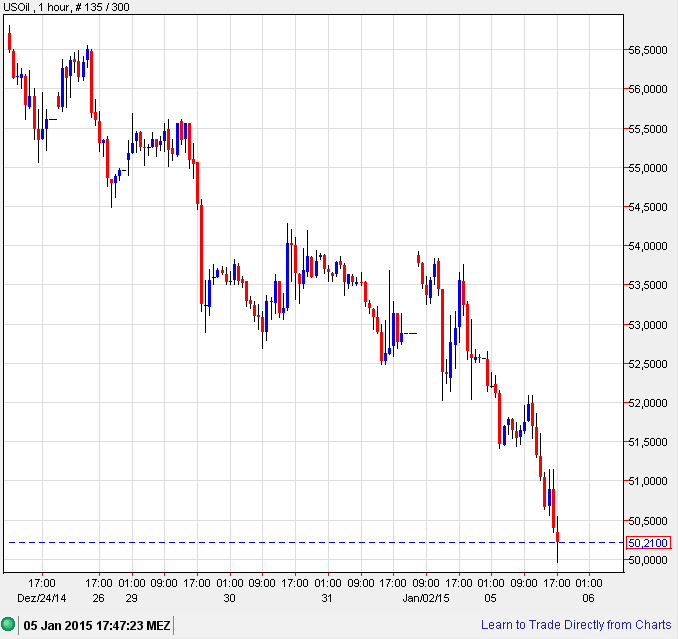Click the green connection status indicator
678x639 pixels.
[x=8, y=624]
